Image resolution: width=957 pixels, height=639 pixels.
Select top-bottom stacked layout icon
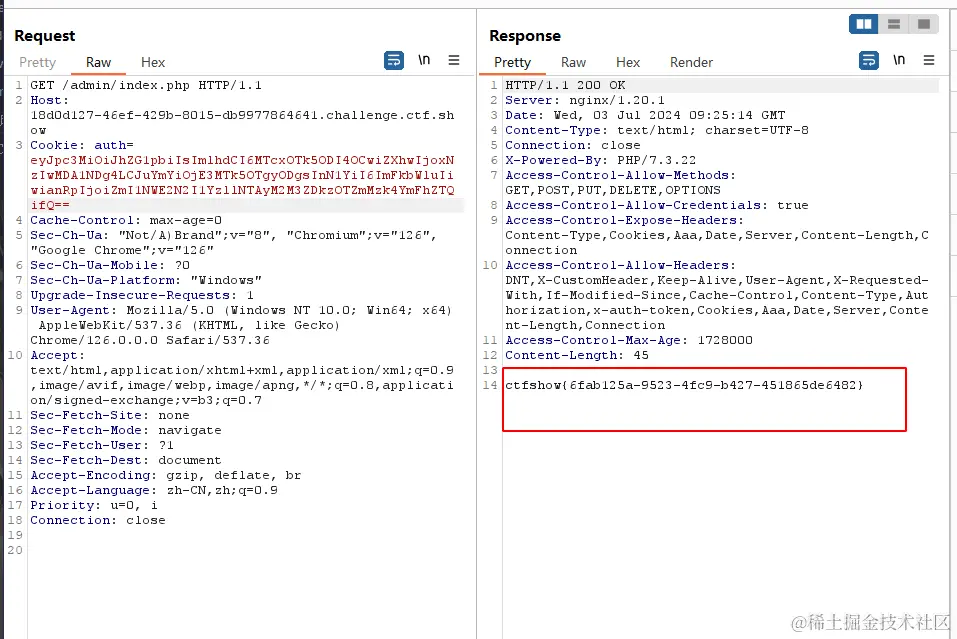coord(894,24)
